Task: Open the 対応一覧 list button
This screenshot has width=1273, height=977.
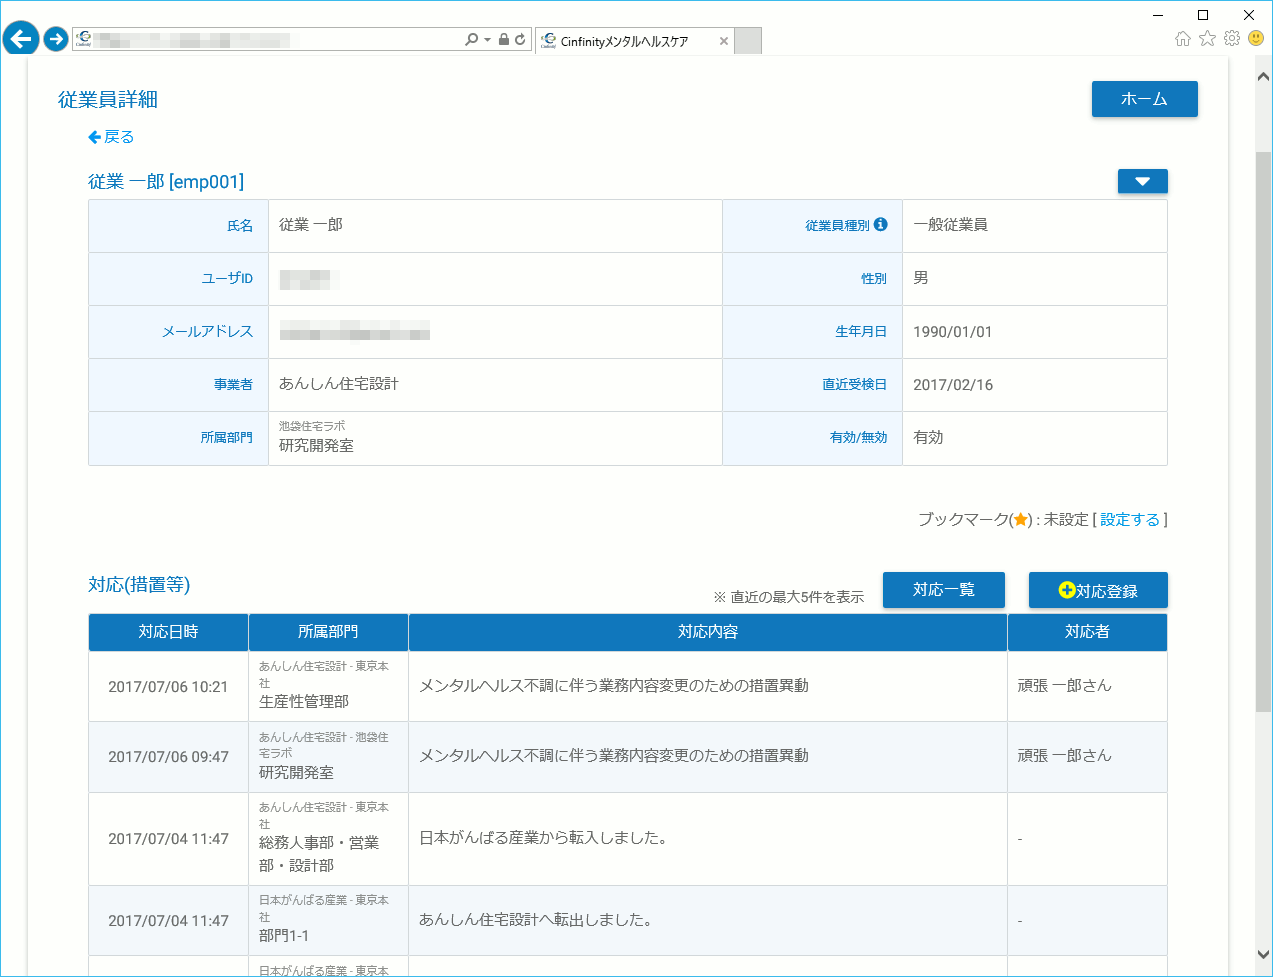Action: [943, 590]
